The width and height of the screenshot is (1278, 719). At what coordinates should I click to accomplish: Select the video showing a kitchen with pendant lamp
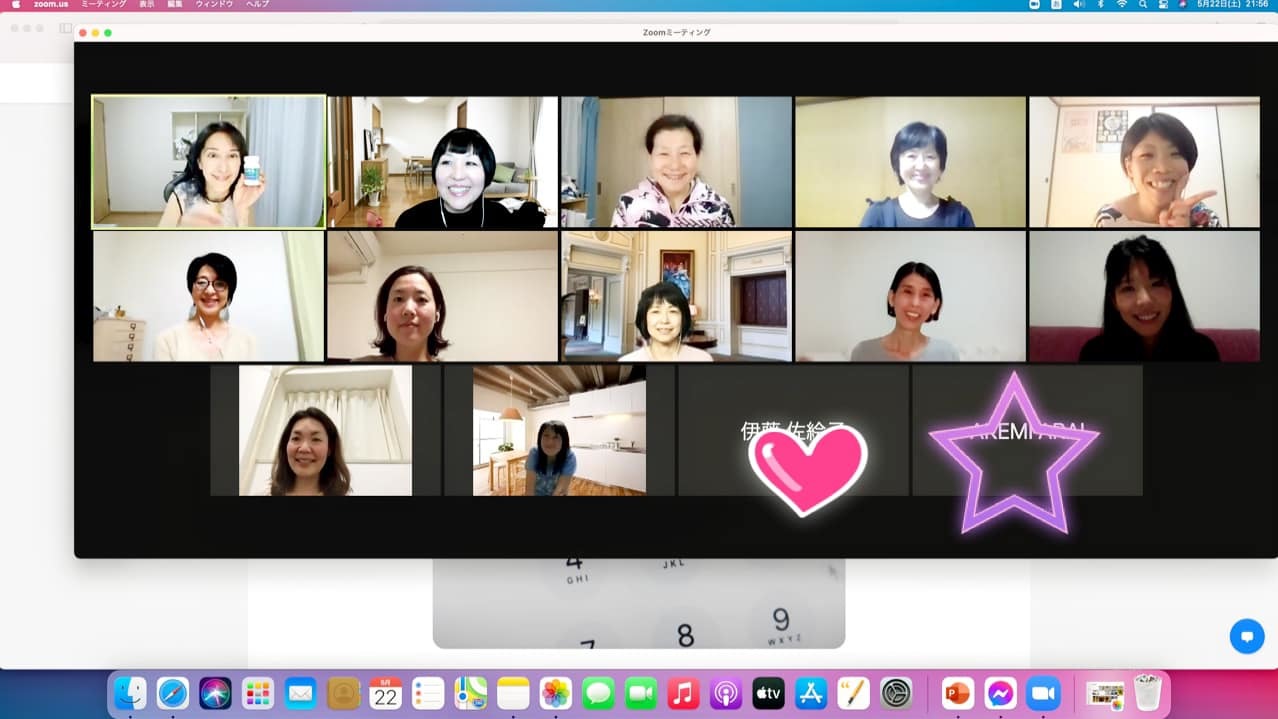(559, 430)
